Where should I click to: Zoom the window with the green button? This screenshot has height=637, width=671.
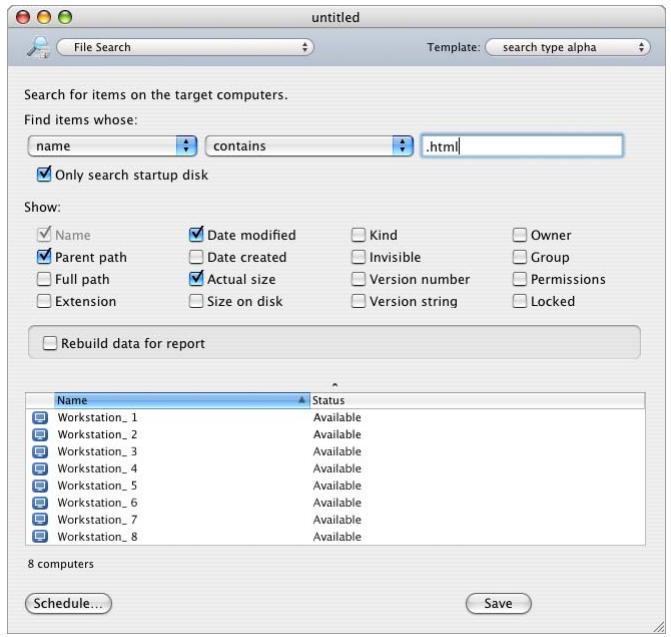(65, 17)
